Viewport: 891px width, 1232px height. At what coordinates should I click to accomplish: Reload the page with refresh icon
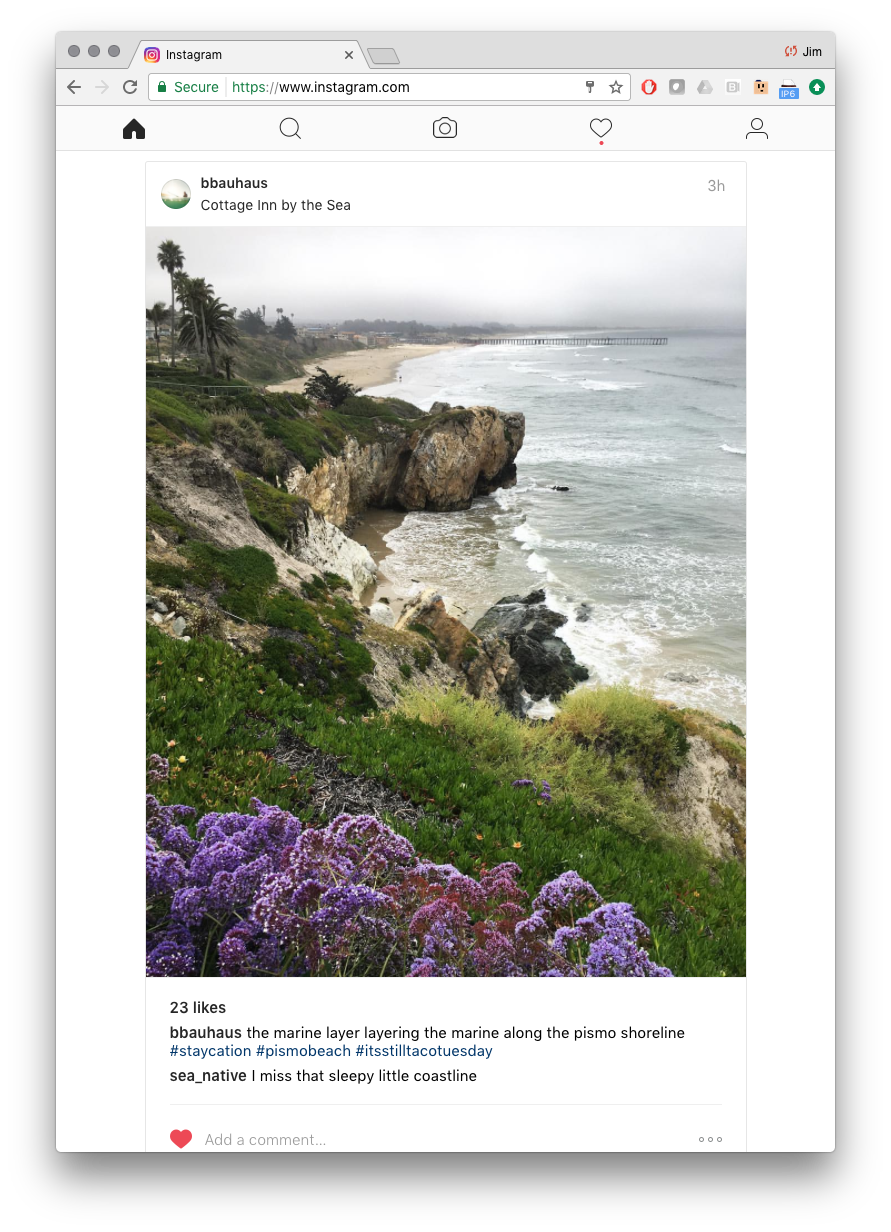(130, 87)
